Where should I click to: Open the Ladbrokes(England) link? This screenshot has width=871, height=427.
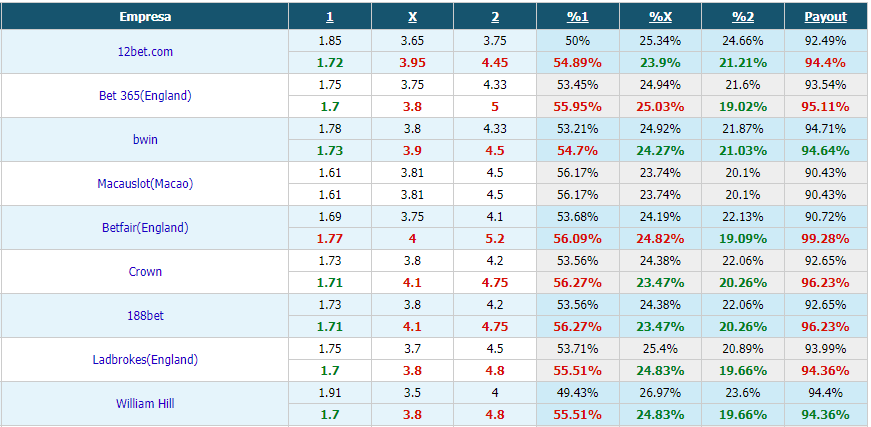click(x=145, y=359)
